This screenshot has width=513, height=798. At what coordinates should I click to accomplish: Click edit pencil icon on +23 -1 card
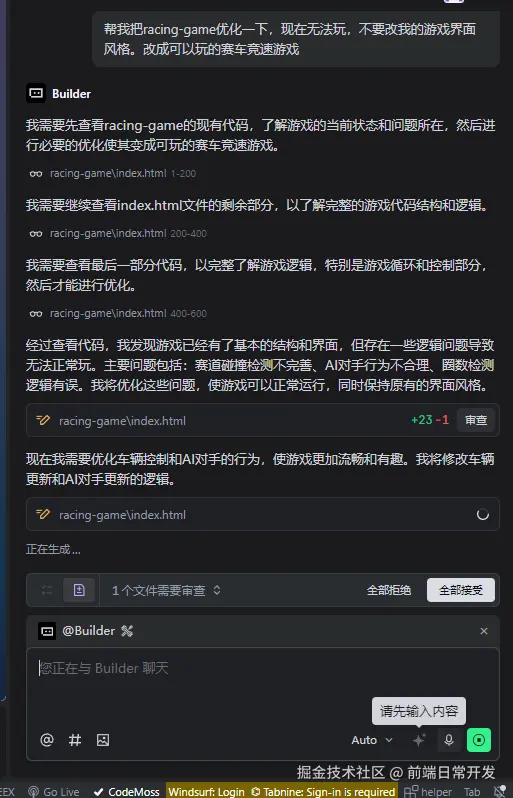[x=43, y=420]
